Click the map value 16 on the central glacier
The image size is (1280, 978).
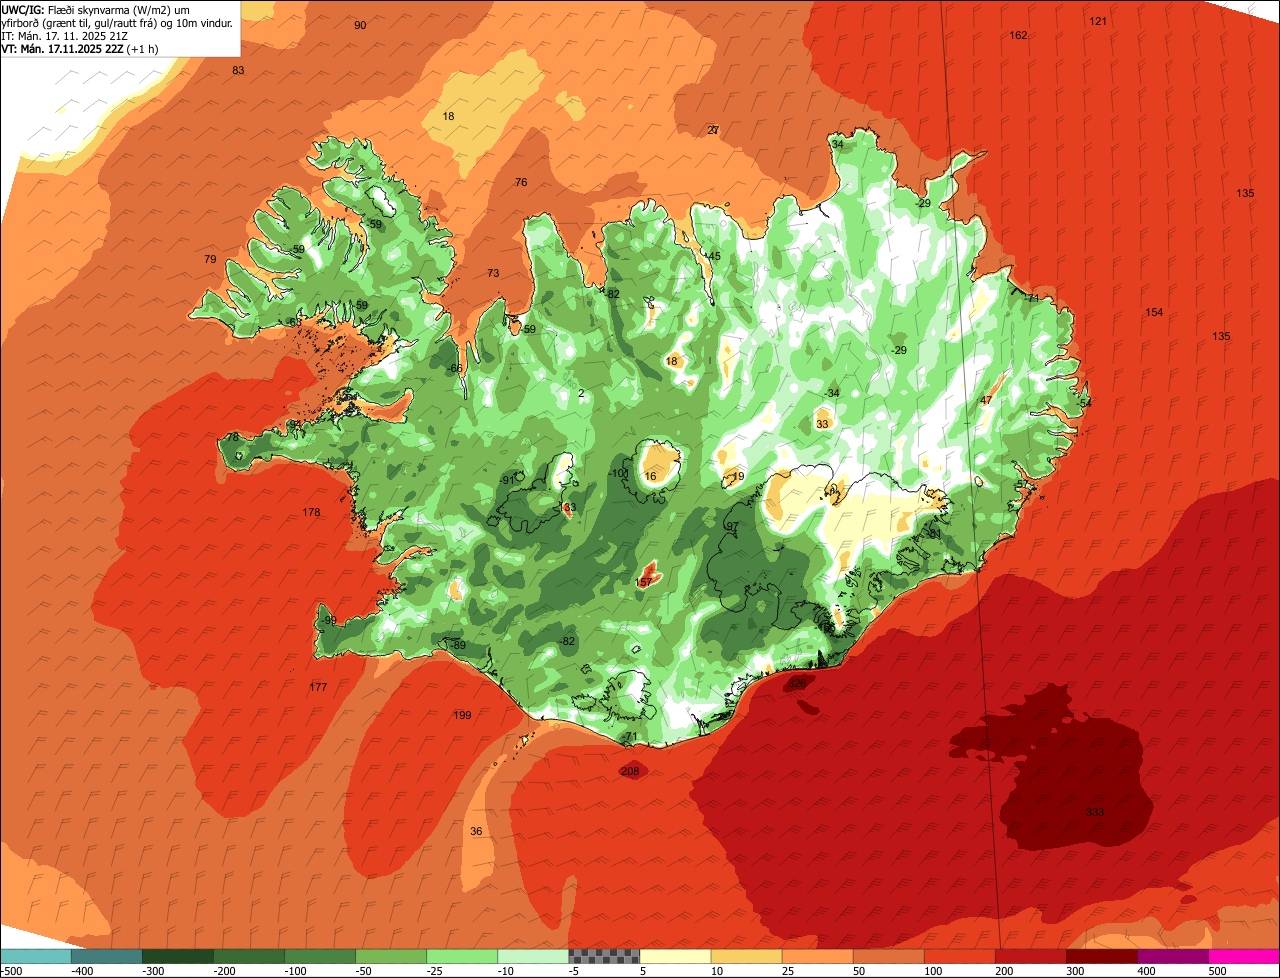651,476
